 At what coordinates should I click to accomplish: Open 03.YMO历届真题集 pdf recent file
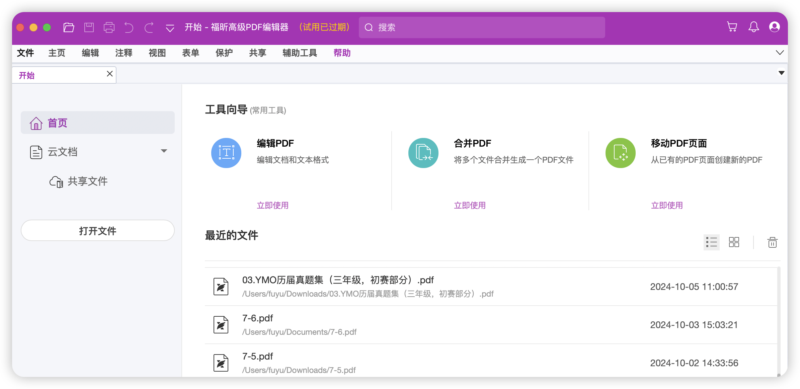pos(492,286)
